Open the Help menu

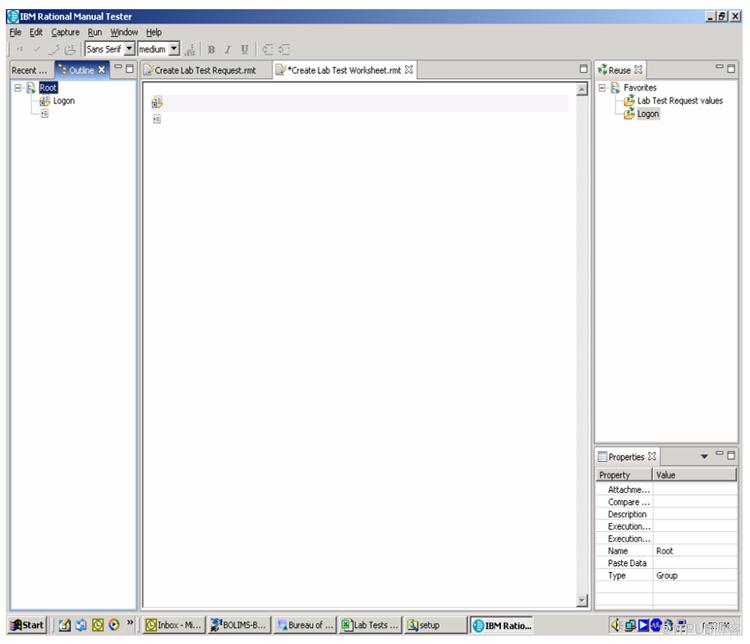(154, 32)
